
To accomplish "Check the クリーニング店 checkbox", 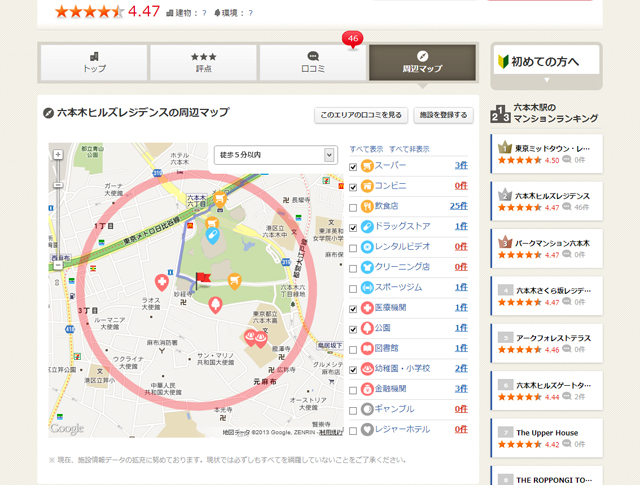I will pos(353,269).
